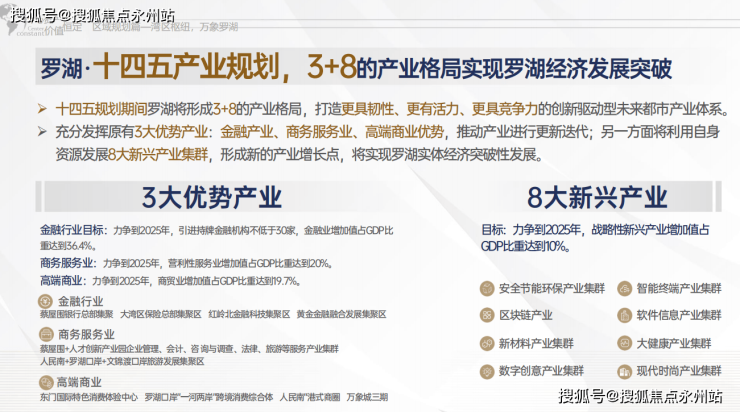The width and height of the screenshot is (740, 412).
Task: Click the 区块链产业 icon
Action: (x=487, y=315)
